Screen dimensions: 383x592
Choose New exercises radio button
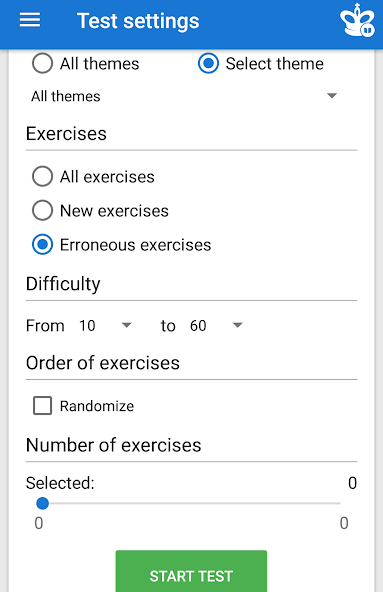coord(42,210)
